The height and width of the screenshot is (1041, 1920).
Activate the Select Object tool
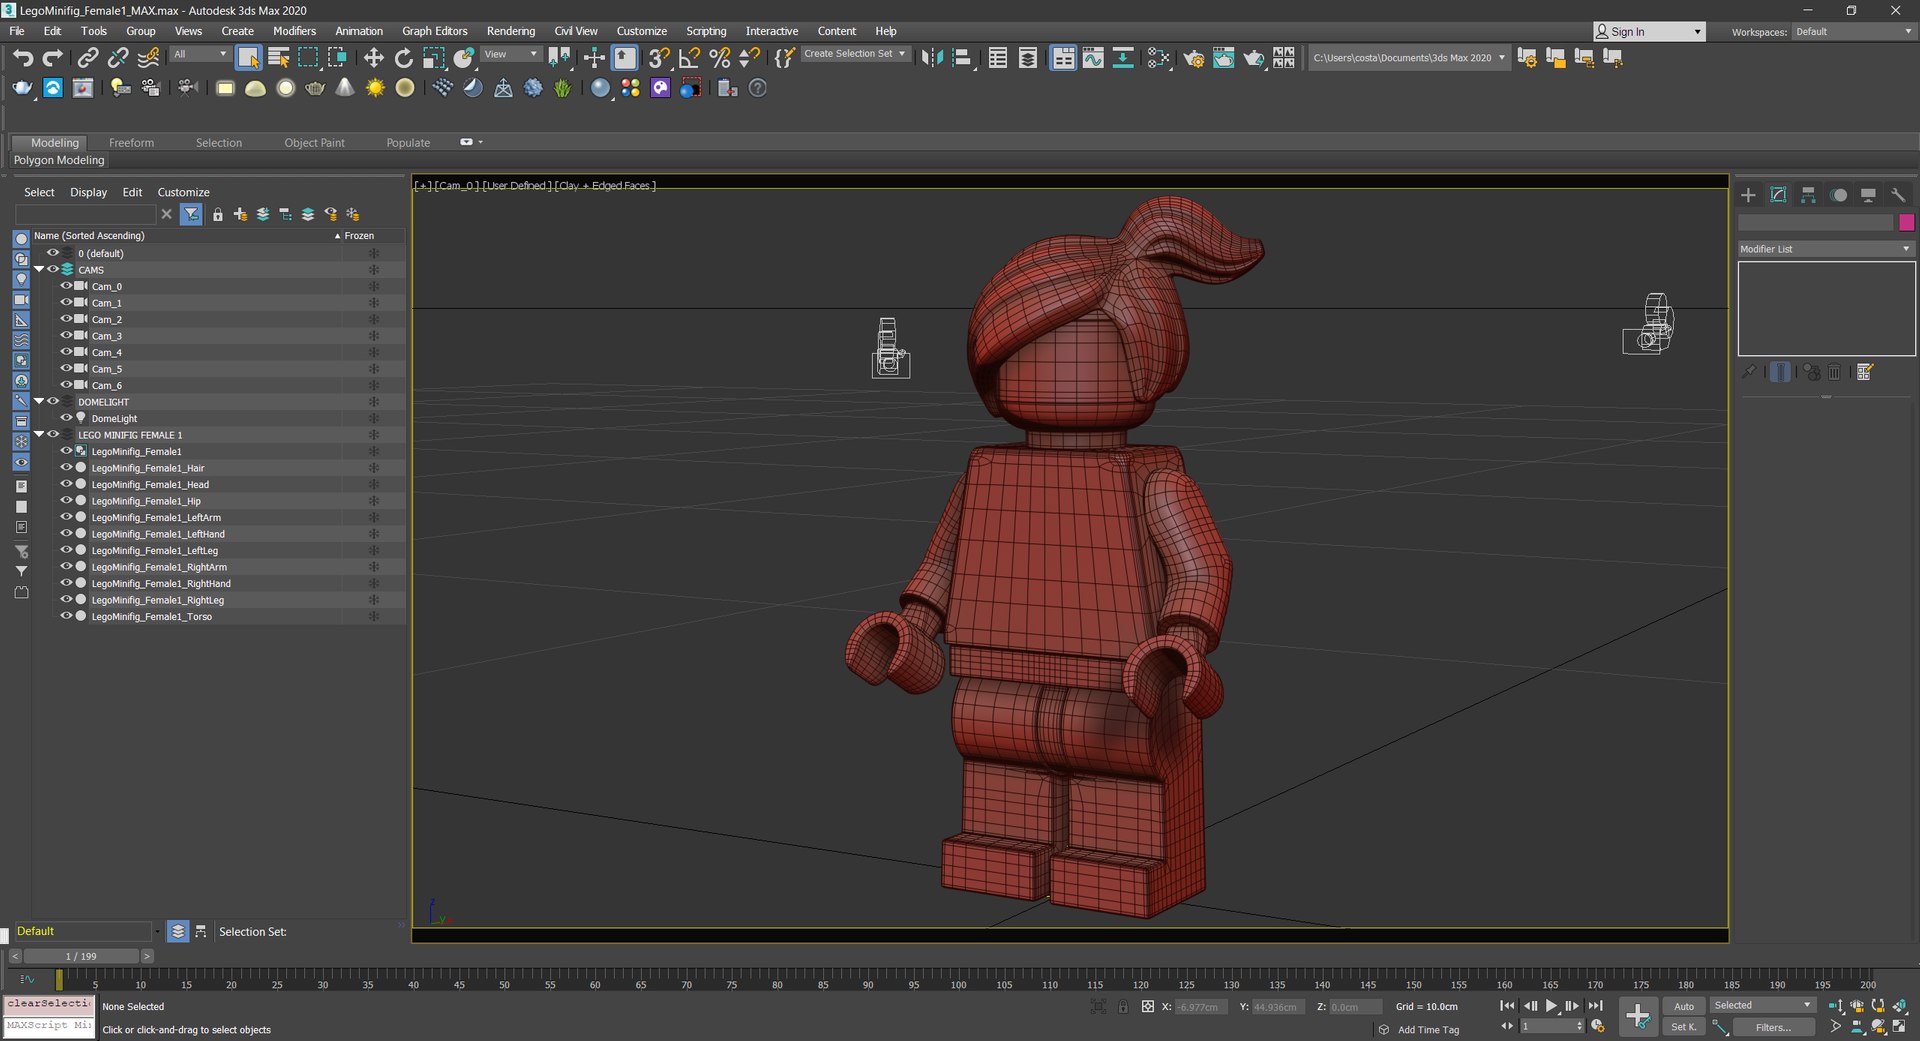click(248, 58)
